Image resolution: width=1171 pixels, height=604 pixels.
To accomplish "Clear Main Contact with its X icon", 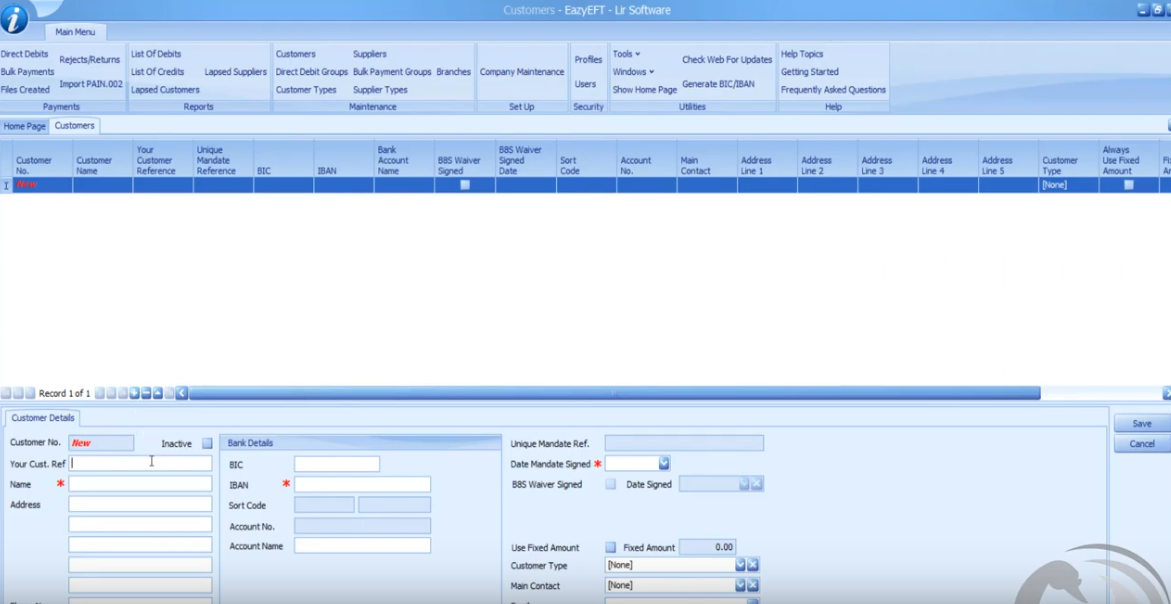I will coord(754,585).
